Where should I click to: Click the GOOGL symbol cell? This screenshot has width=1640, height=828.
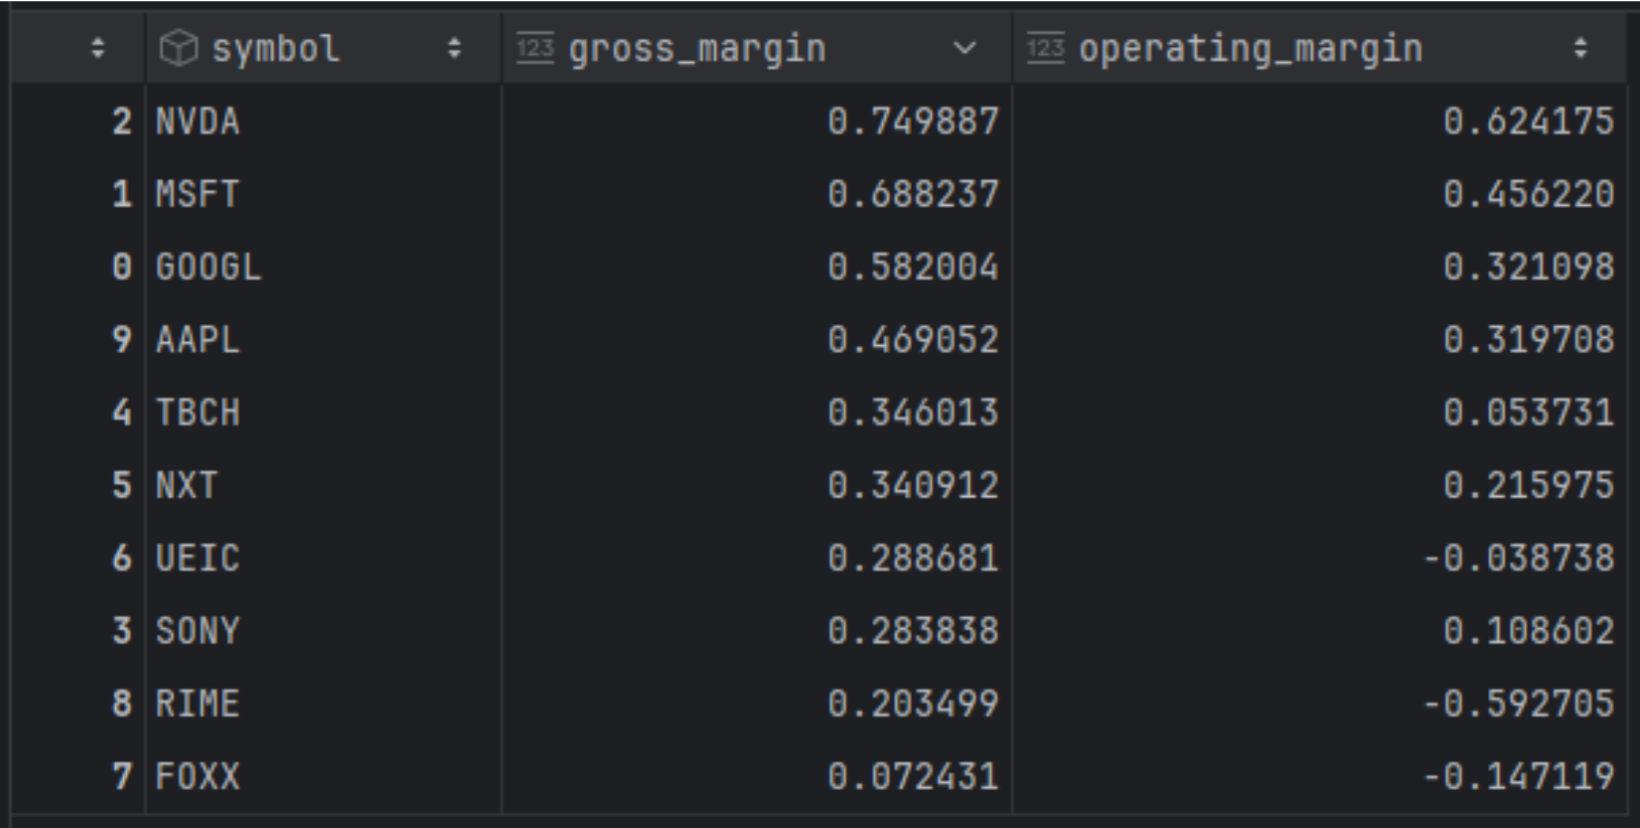(208, 267)
